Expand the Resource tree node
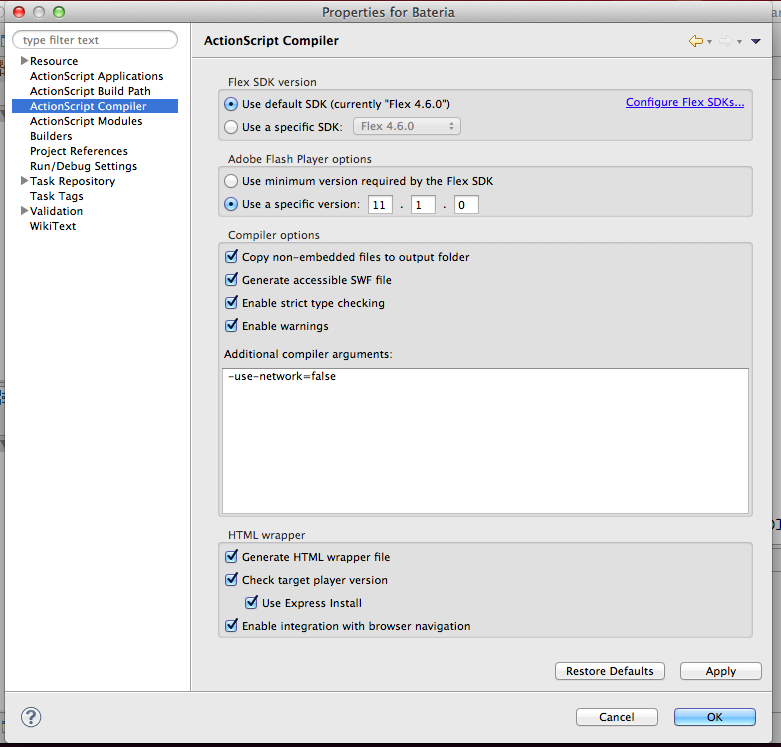 (x=24, y=61)
